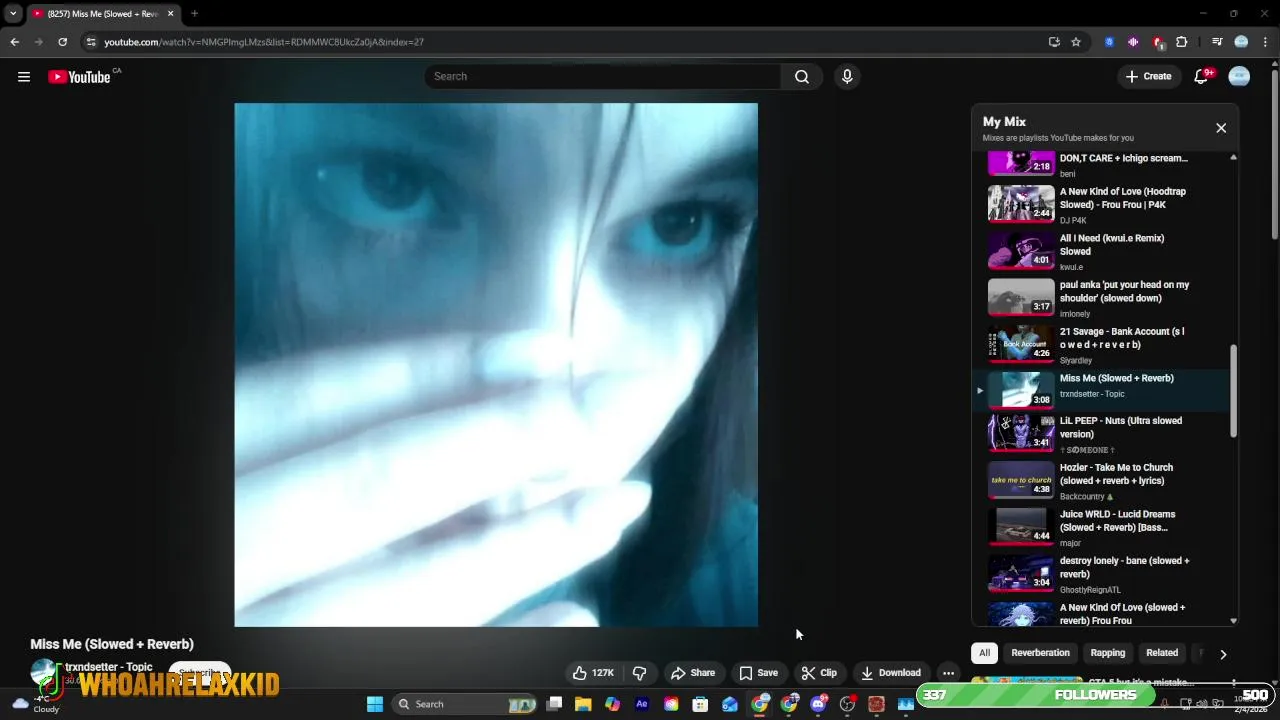Click the Windows Start button
This screenshot has width=1280, height=720.
tap(375, 704)
